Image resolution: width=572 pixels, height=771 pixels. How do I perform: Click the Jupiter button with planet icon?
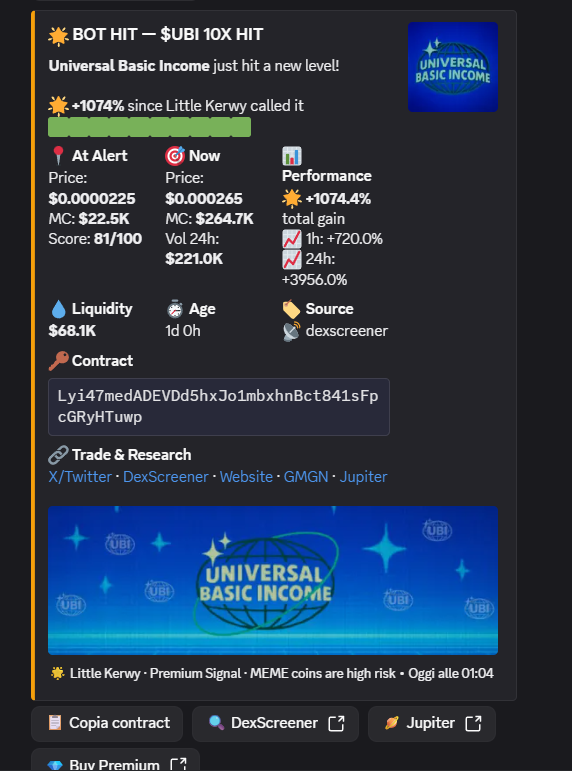[x=431, y=724]
